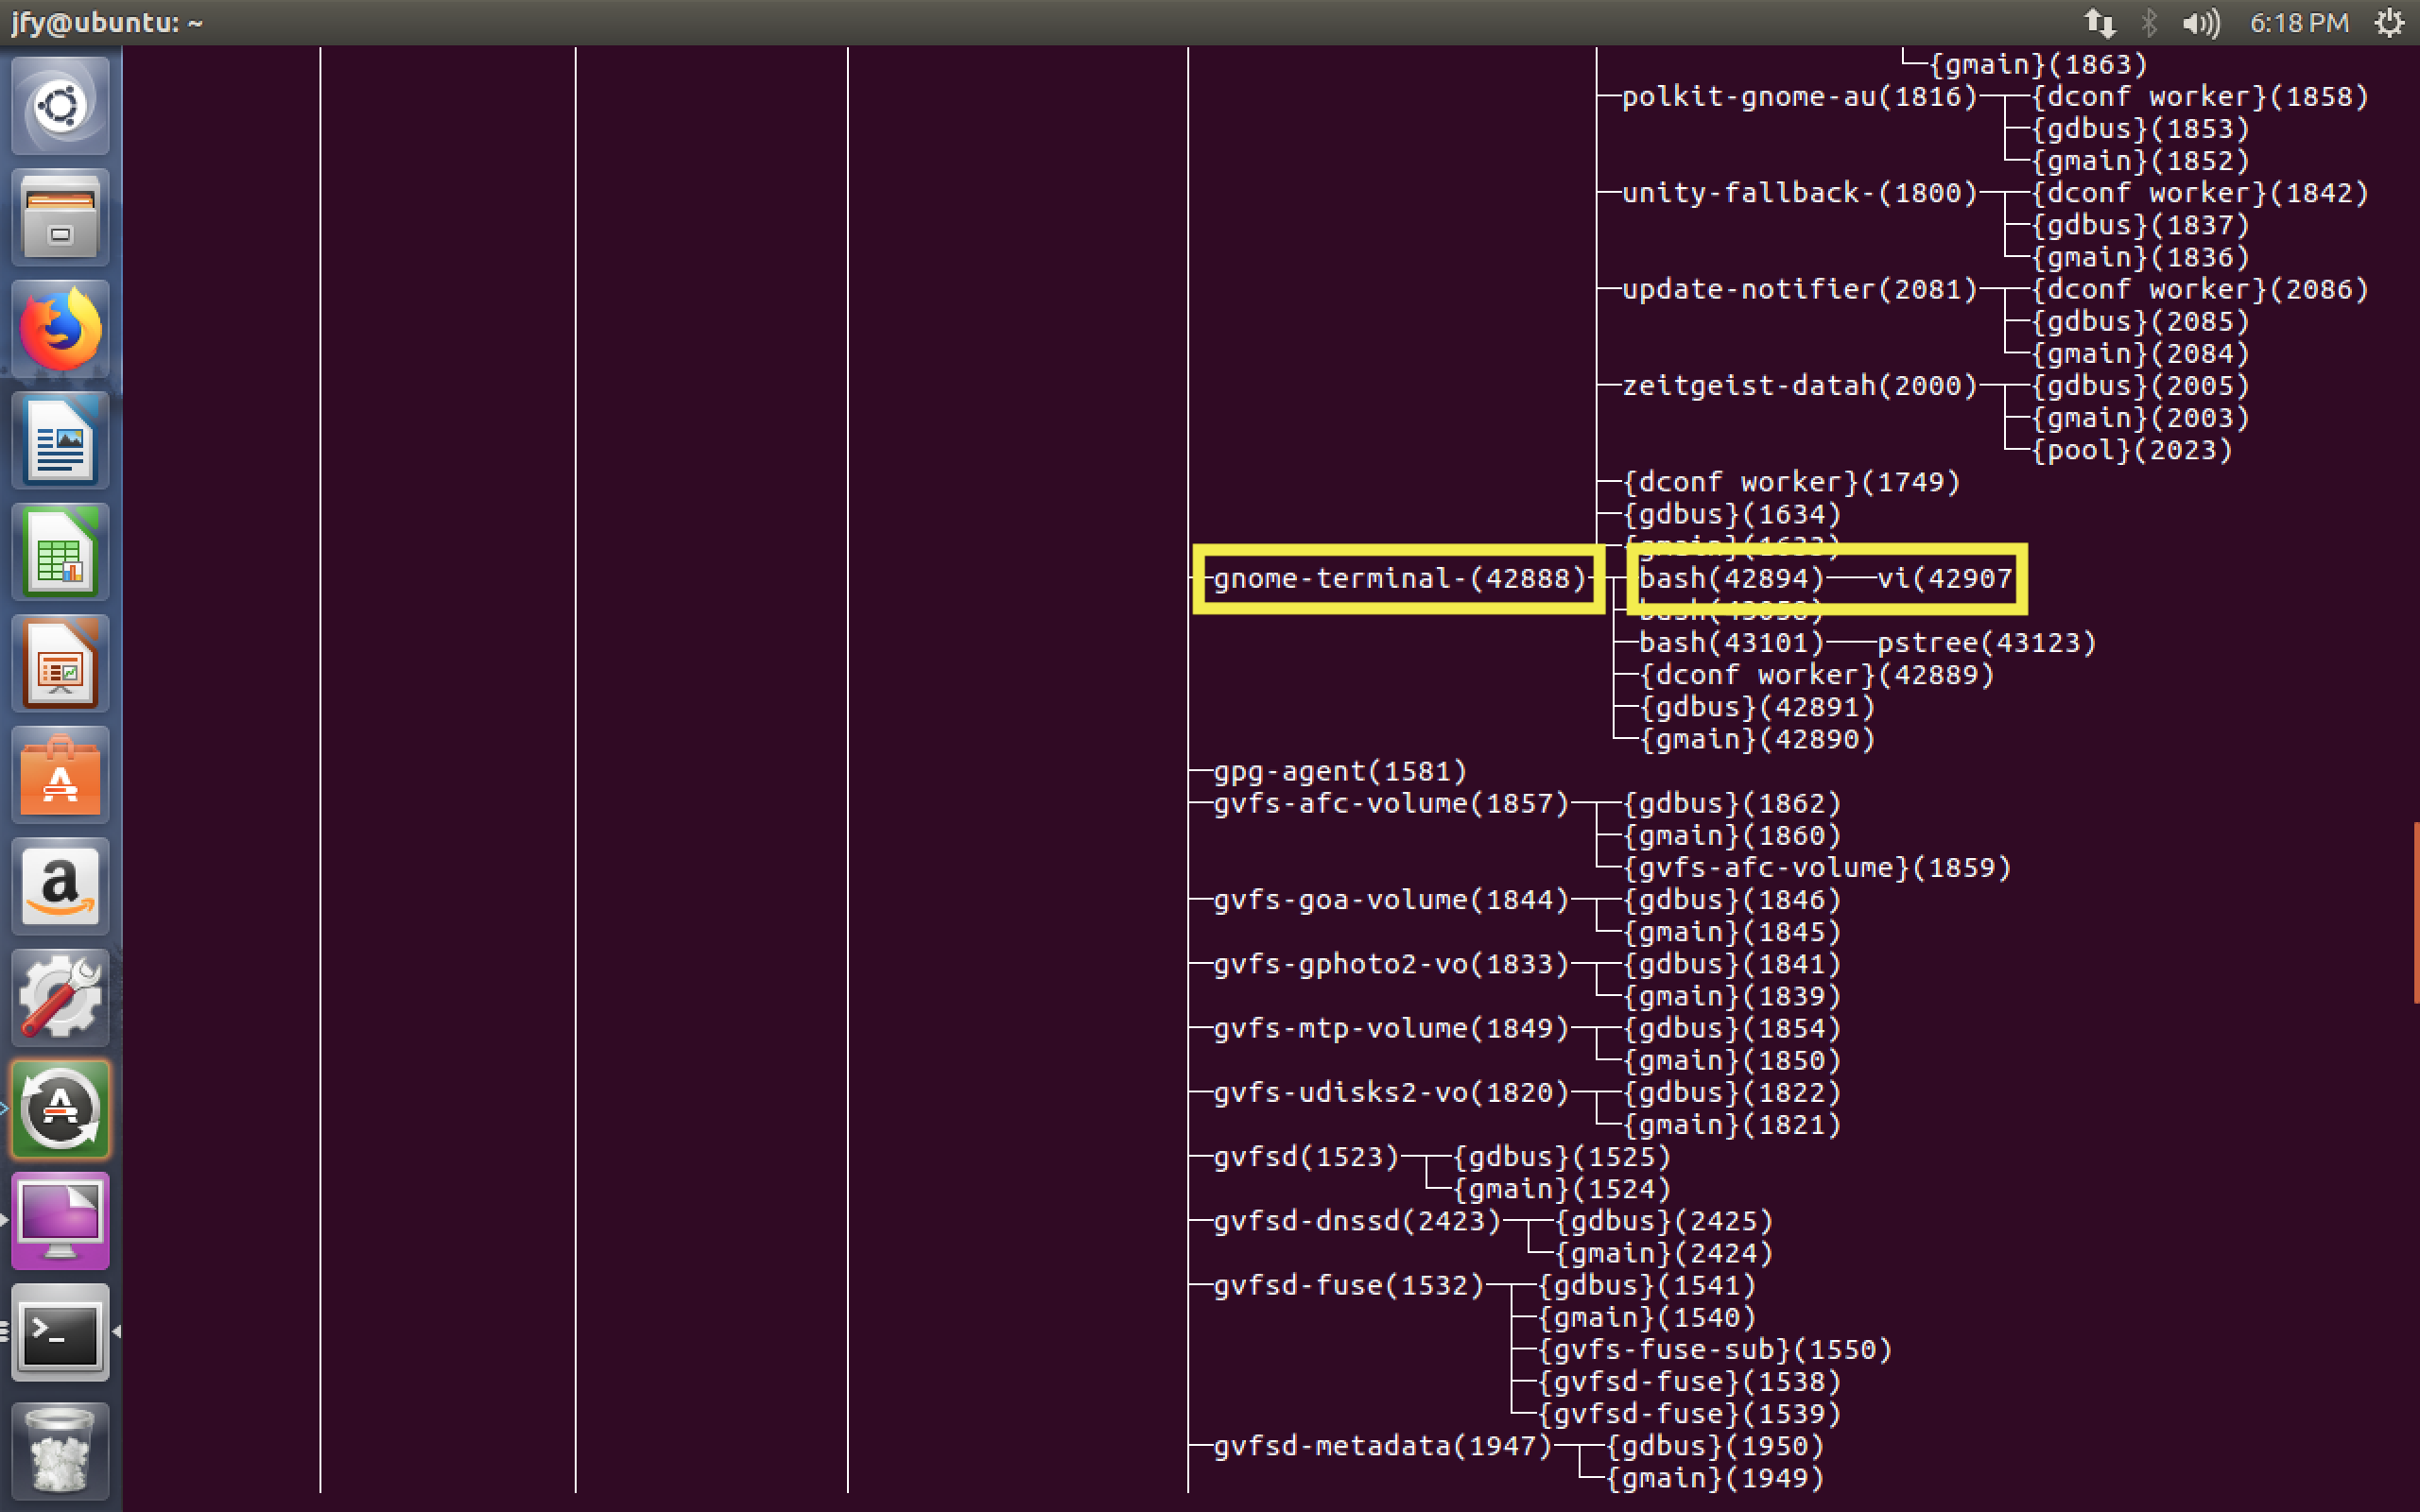Click the pstree(43123) entry
Viewport: 2420px width, 1512px height.
tap(1986, 642)
